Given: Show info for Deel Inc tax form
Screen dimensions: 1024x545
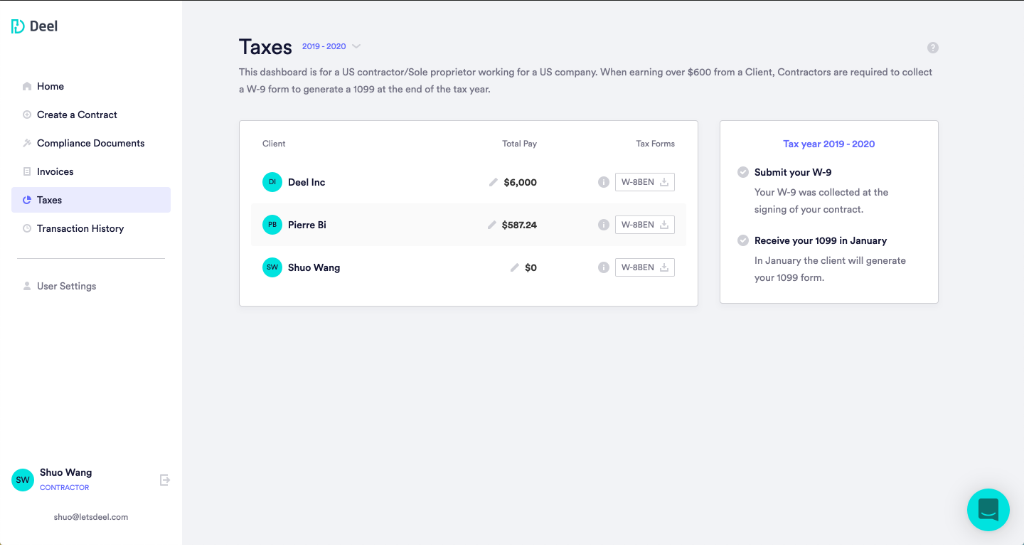Looking at the screenshot, I should pyautogui.click(x=603, y=182).
